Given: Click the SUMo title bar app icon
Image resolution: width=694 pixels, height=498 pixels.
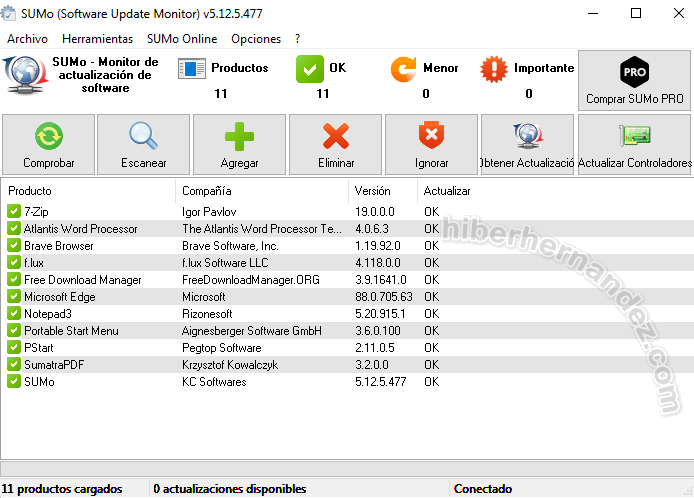Looking at the screenshot, I should coord(8,13).
